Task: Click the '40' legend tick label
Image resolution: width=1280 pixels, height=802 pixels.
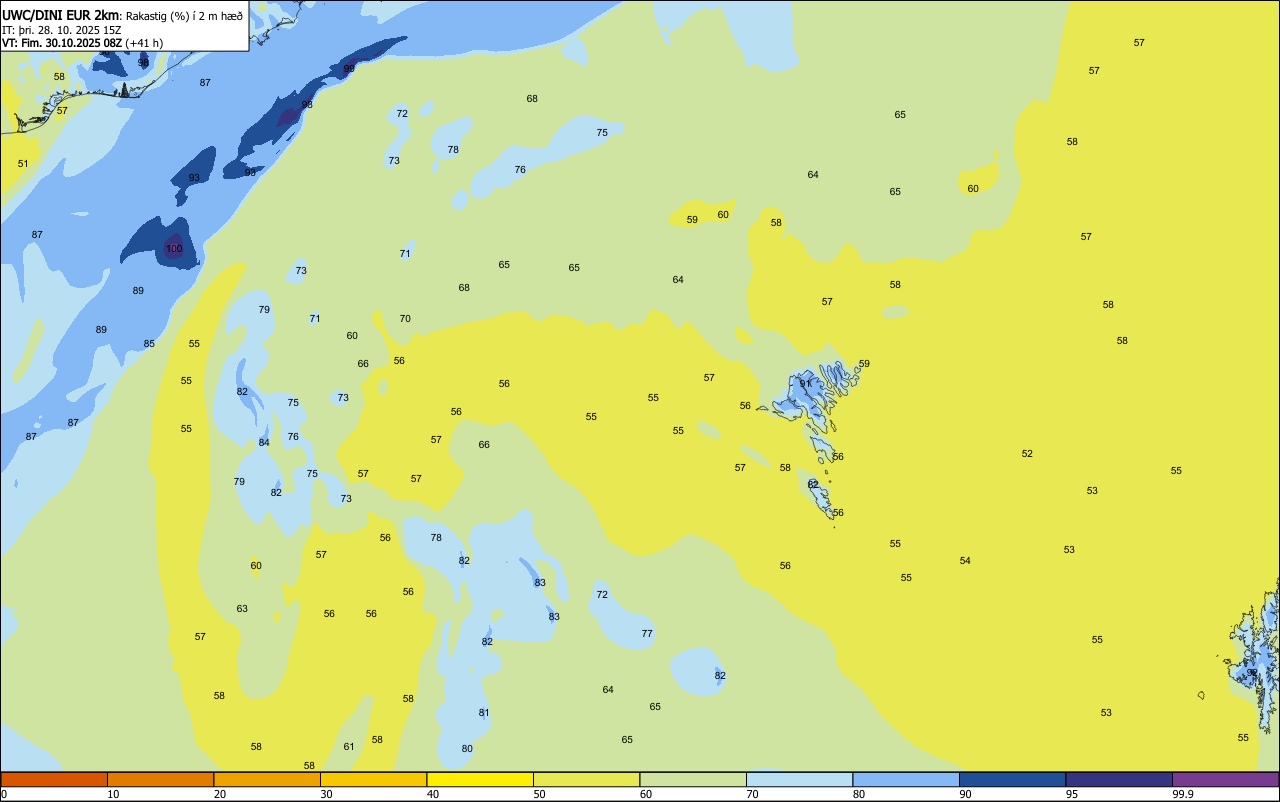Action: [x=433, y=794]
